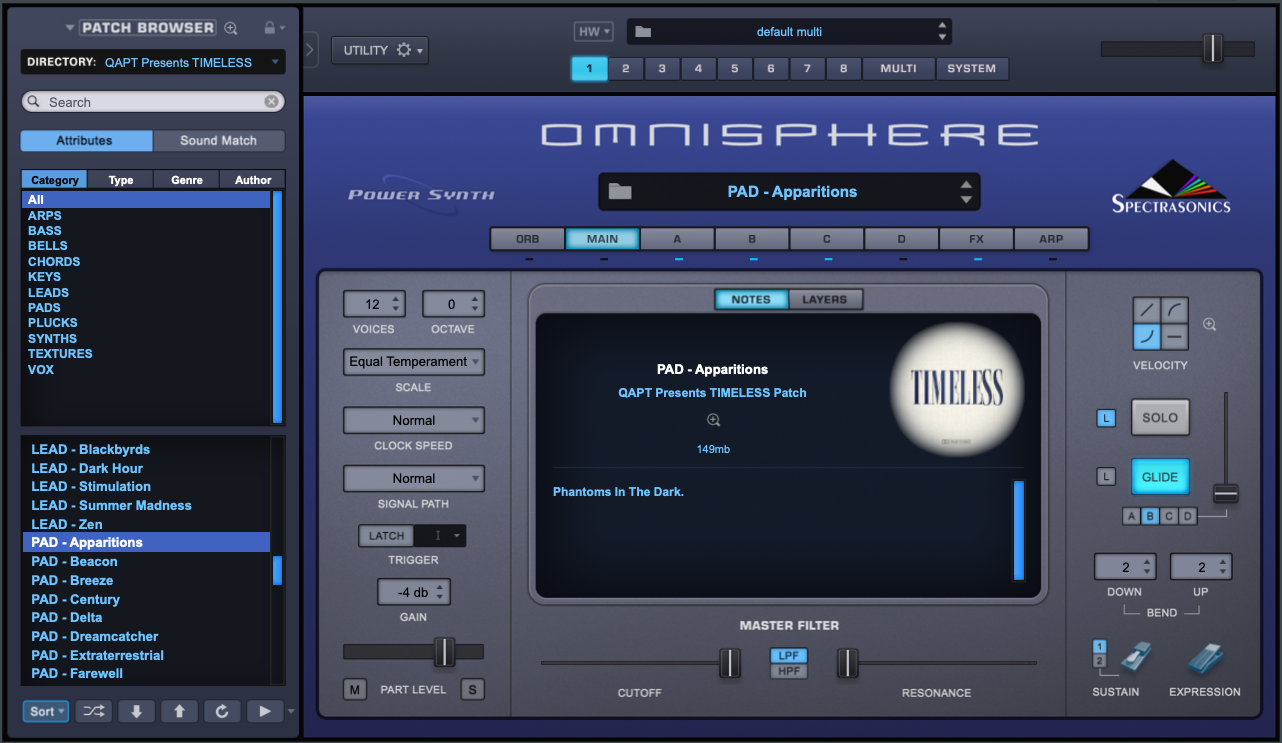Select the PAD - Dreamcatcher patch
The height and width of the screenshot is (743, 1282).
(146, 636)
